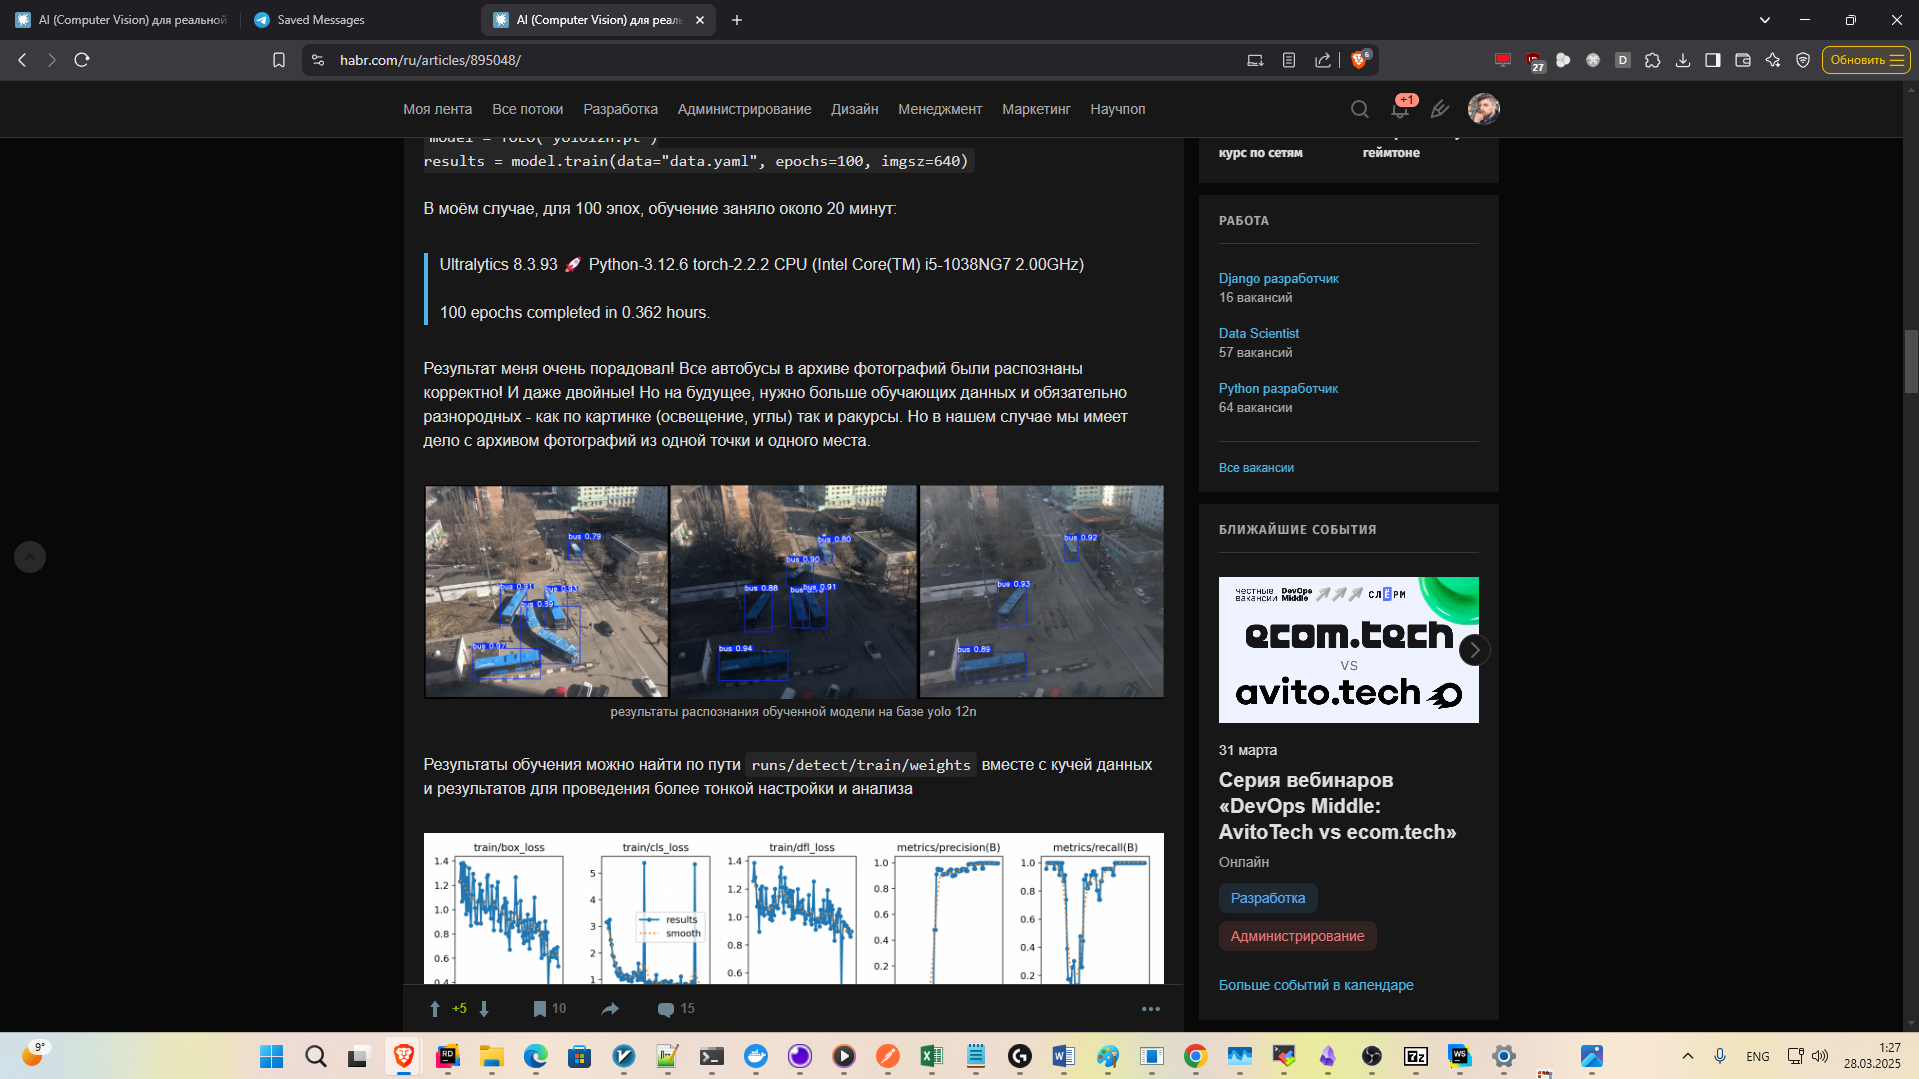Open the tab search dropdown chevron

[x=1765, y=20]
